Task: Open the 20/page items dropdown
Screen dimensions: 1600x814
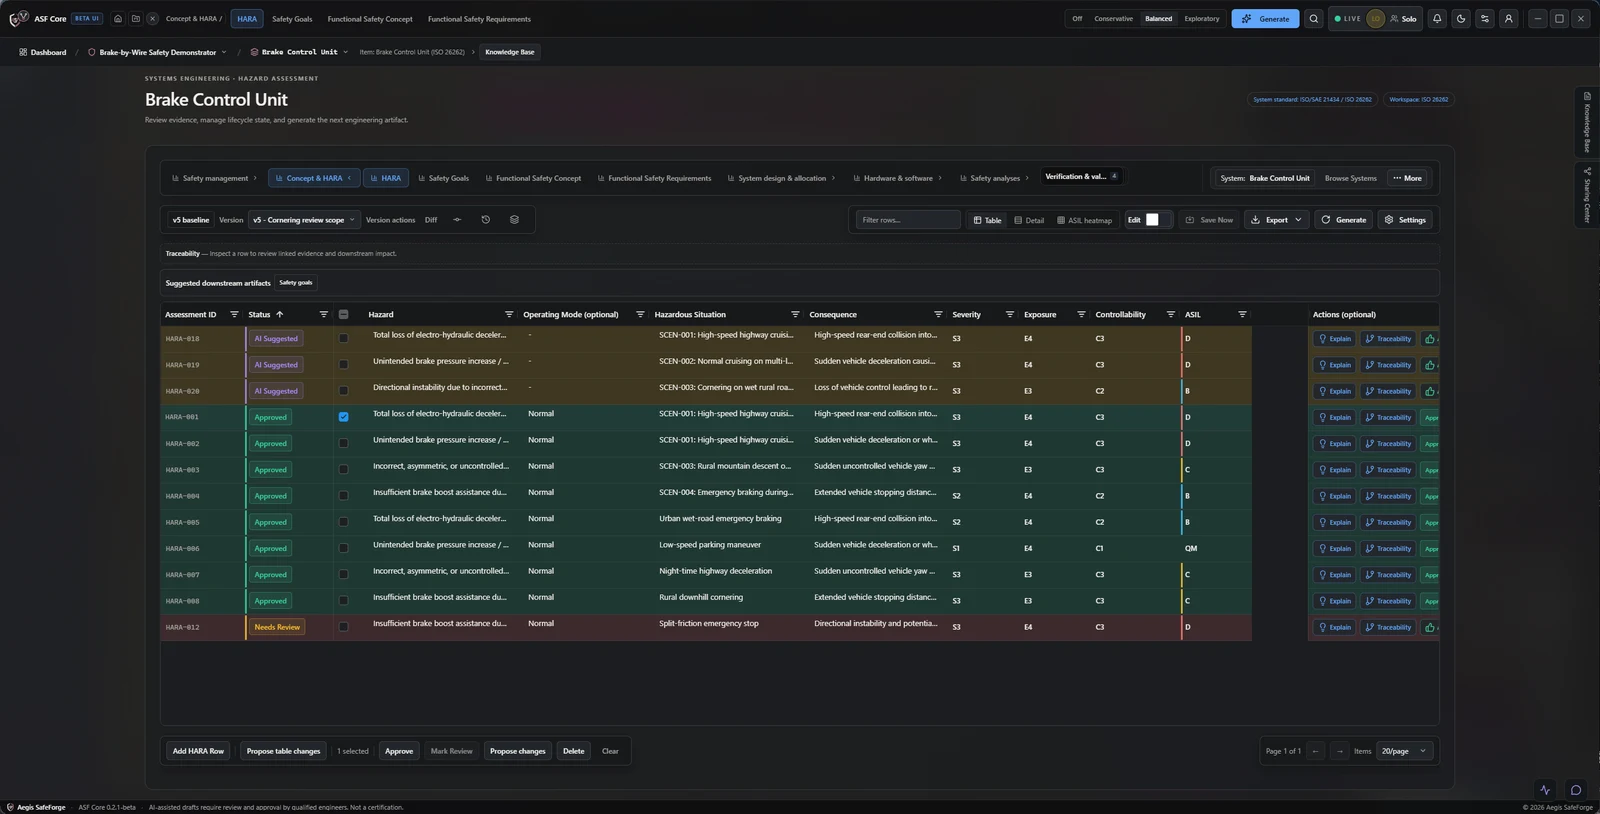Action: [x=1404, y=751]
